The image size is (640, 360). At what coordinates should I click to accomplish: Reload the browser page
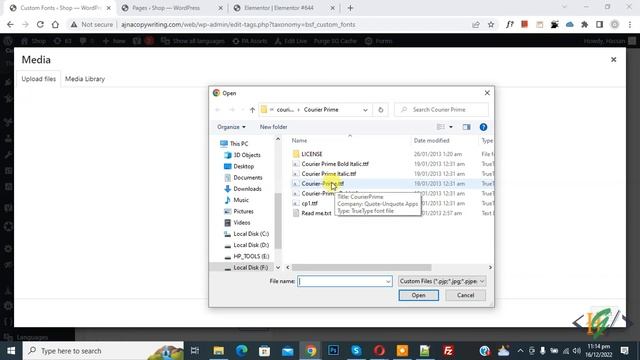[x=40, y=24]
